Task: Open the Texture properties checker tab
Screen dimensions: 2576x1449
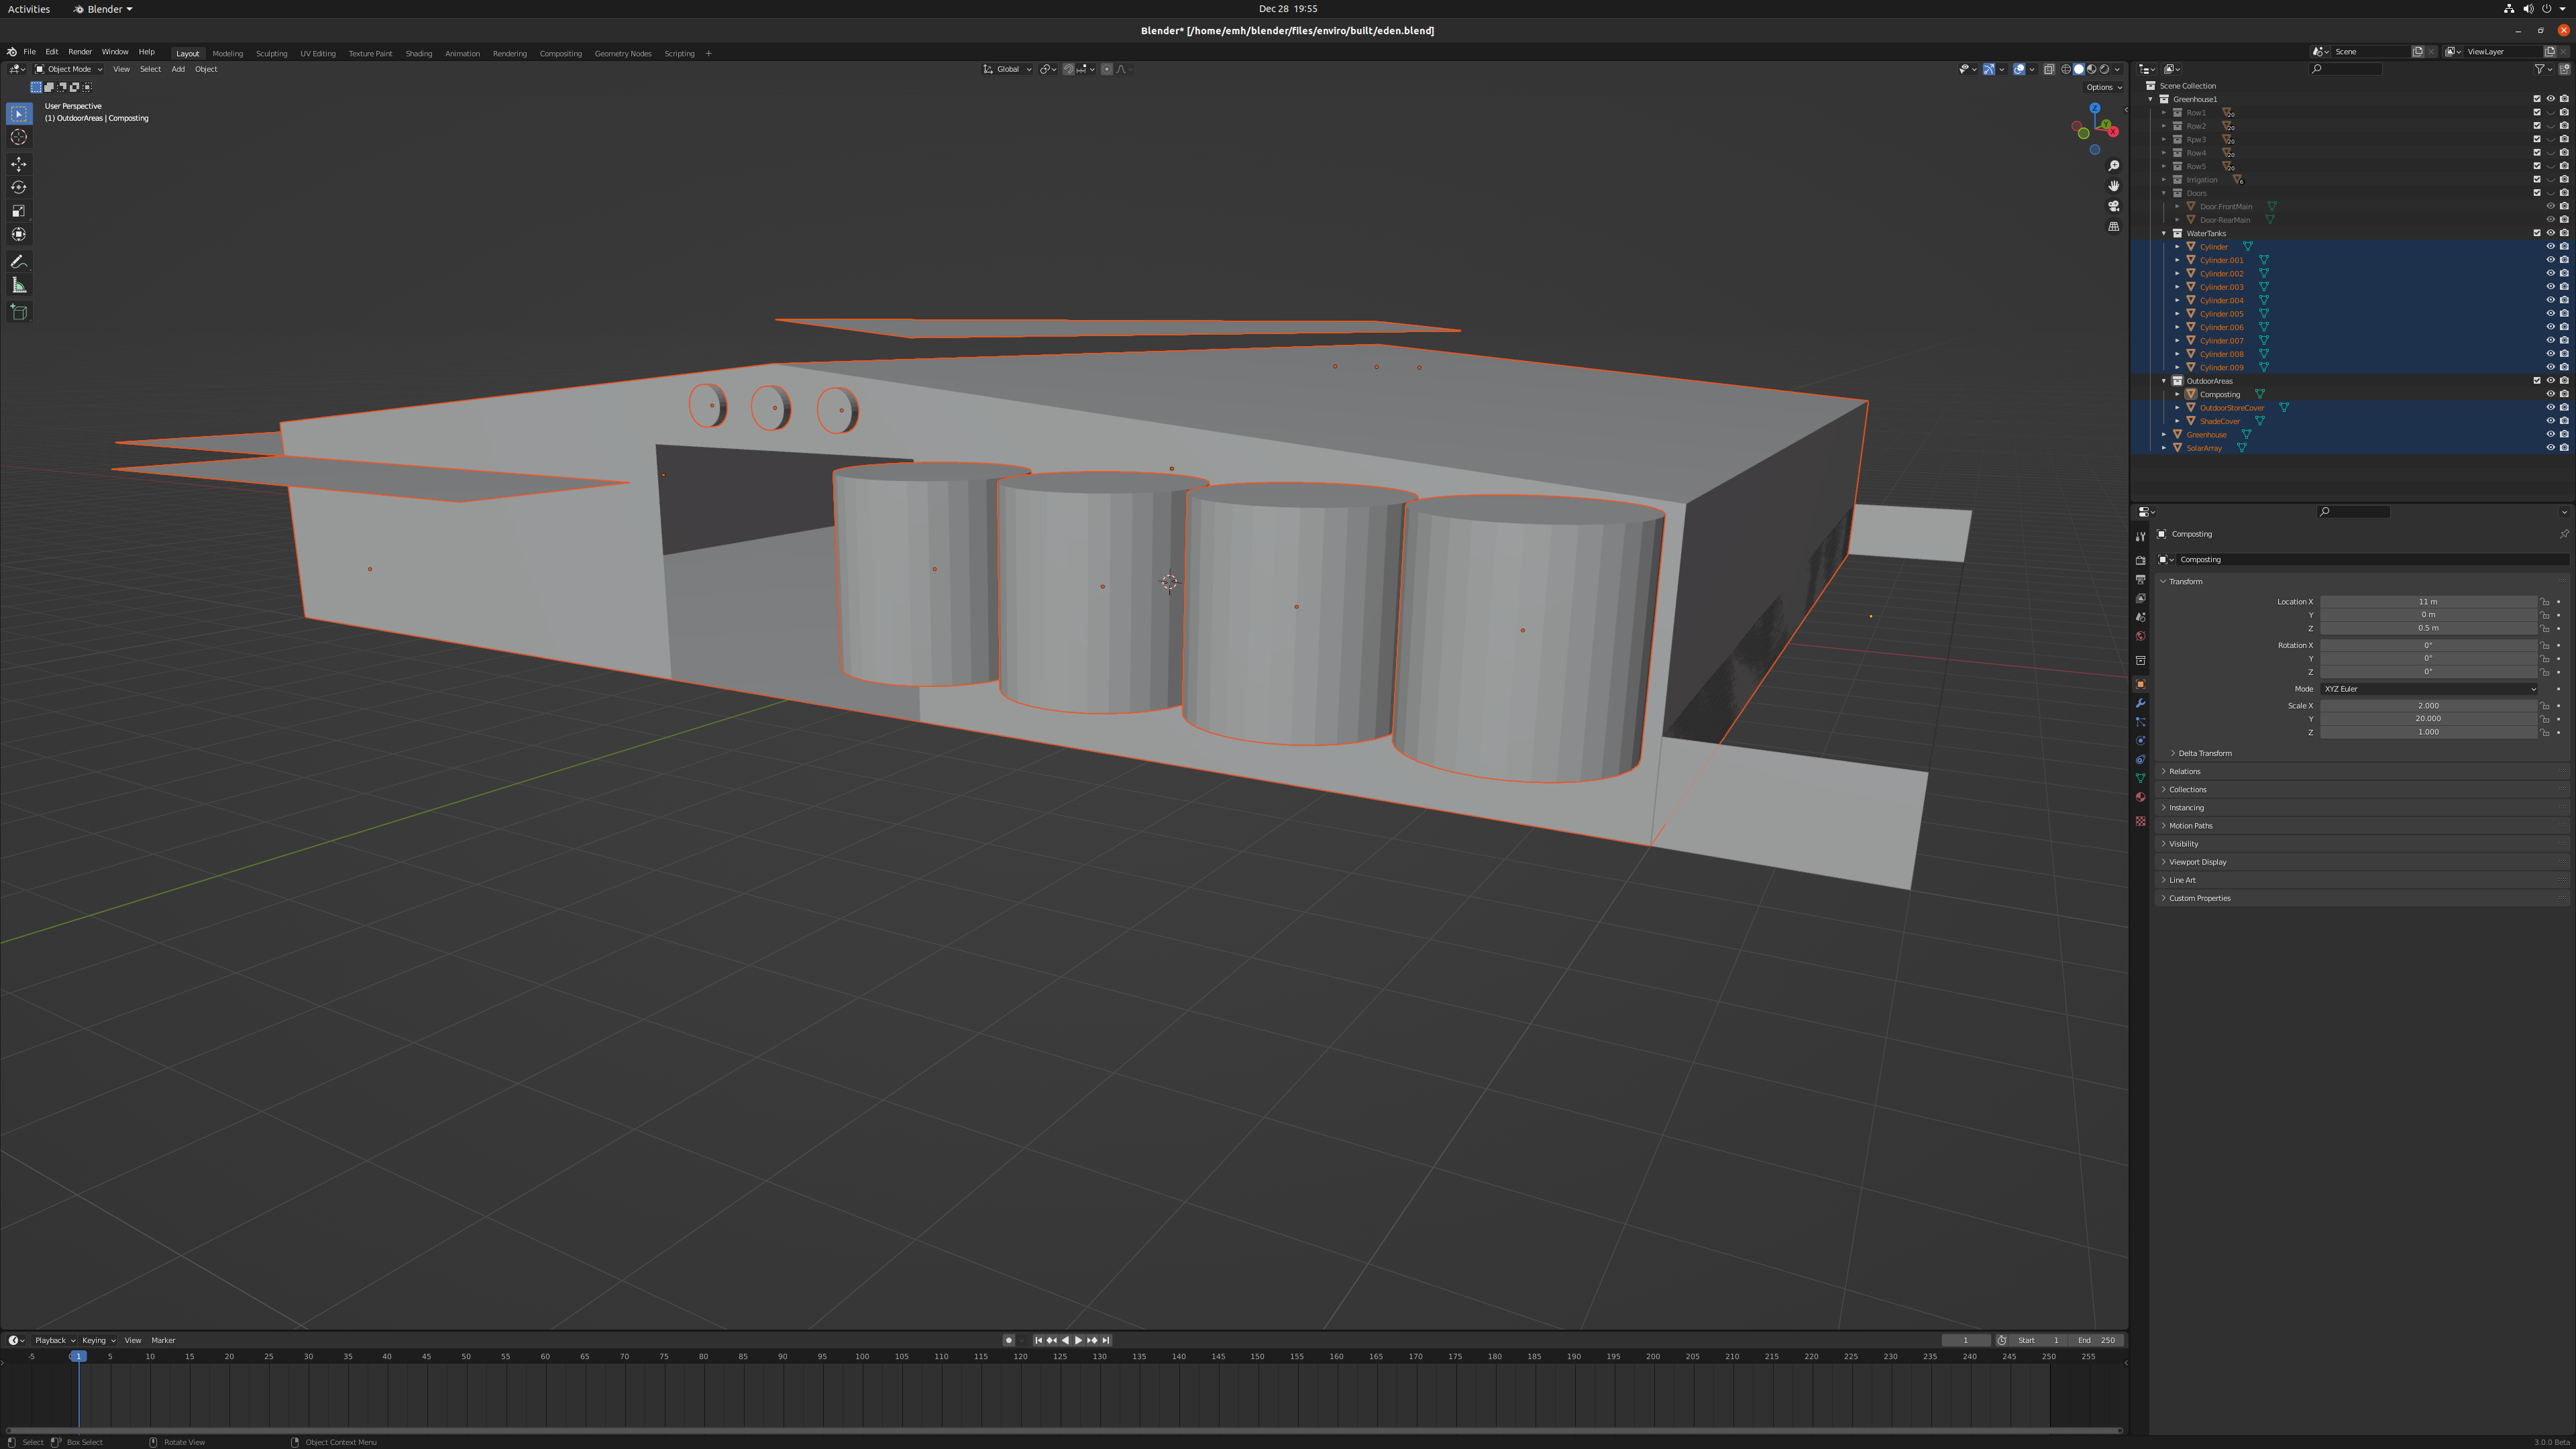Action: [x=2140, y=821]
